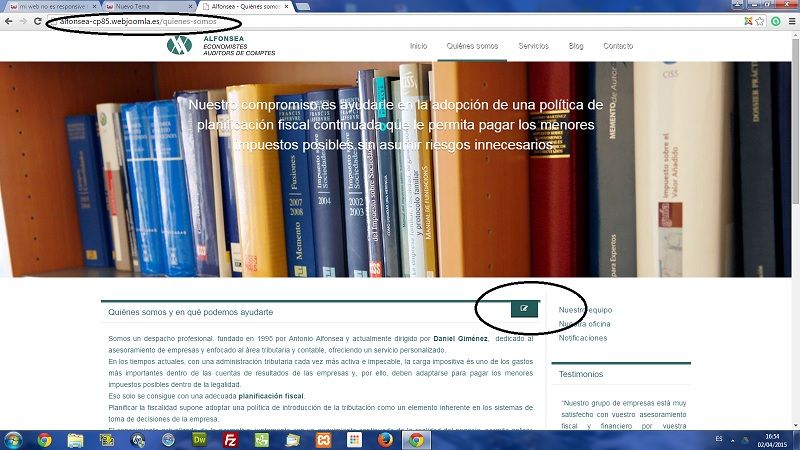The height and width of the screenshot is (450, 800).
Task: Click the 'Quiénes somos y en qué podemos ayudarte' heading
Action: 190,312
